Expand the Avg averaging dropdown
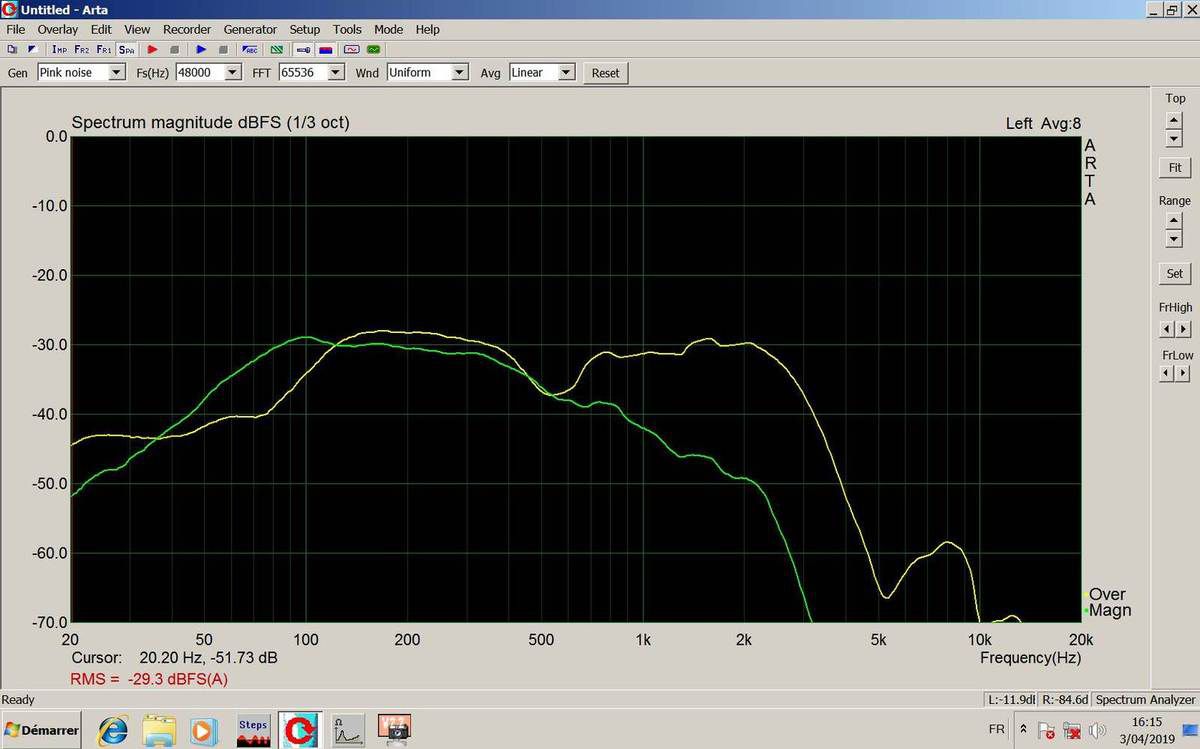 [x=567, y=72]
